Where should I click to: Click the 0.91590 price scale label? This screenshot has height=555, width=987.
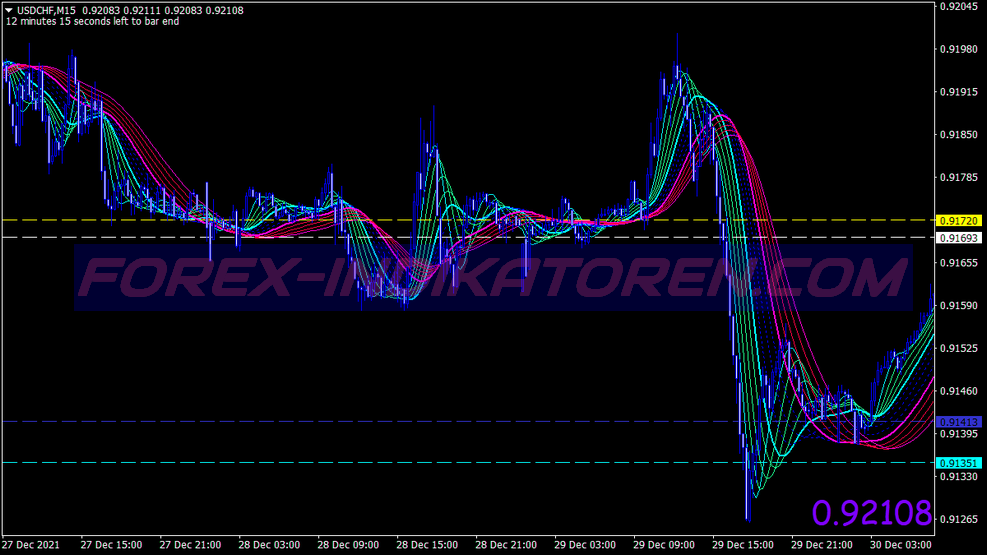959,306
